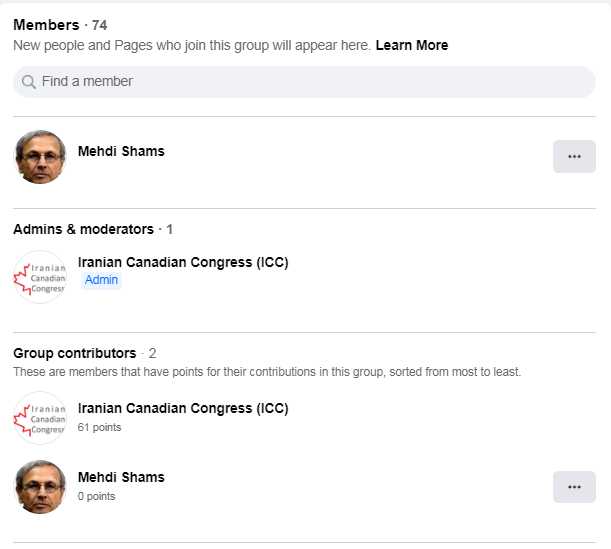Open Iranian Canadian Congress name under Group contributors
This screenshot has height=549, width=611.
[x=183, y=408]
